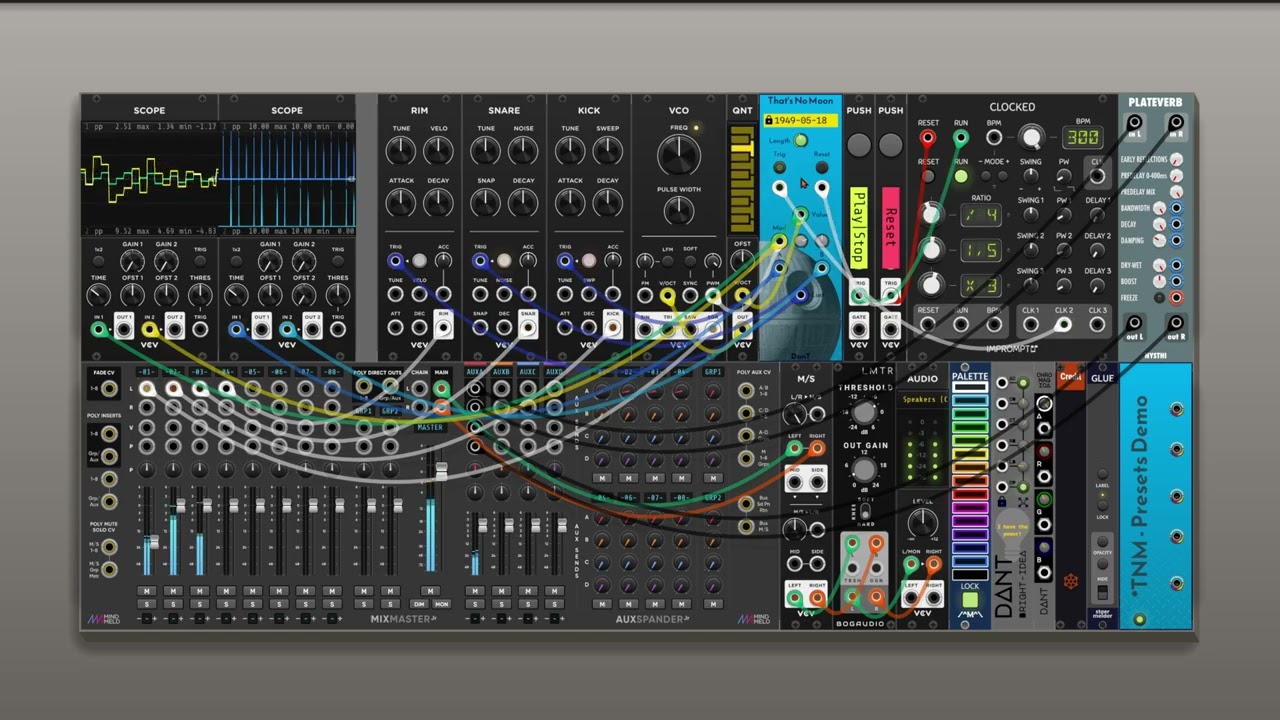Click Clocked MODE minus button
1280x720 pixels.
[x=985, y=176]
